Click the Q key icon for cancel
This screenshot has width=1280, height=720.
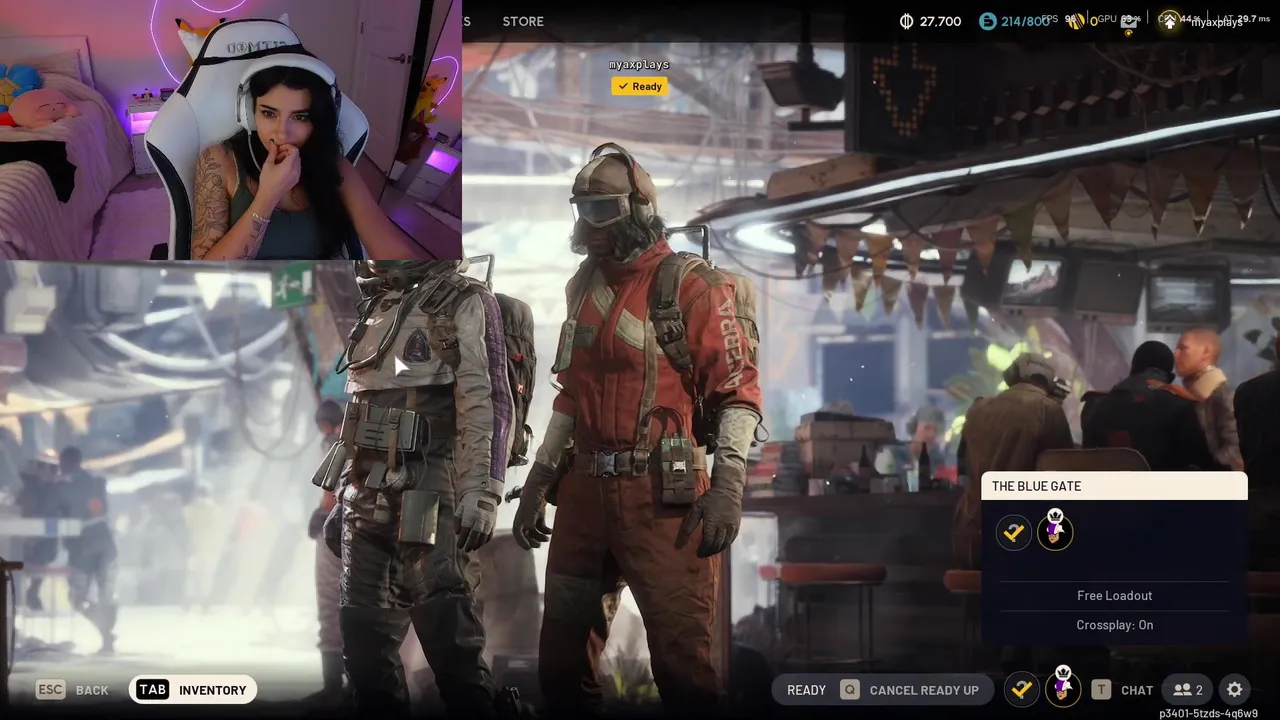tap(849, 690)
